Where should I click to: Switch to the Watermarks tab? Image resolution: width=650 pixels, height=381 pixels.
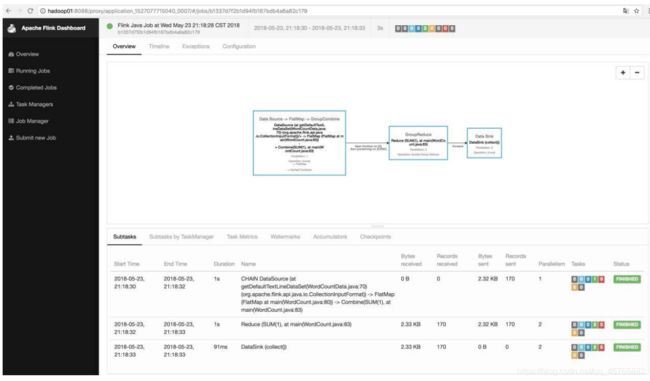pos(285,237)
